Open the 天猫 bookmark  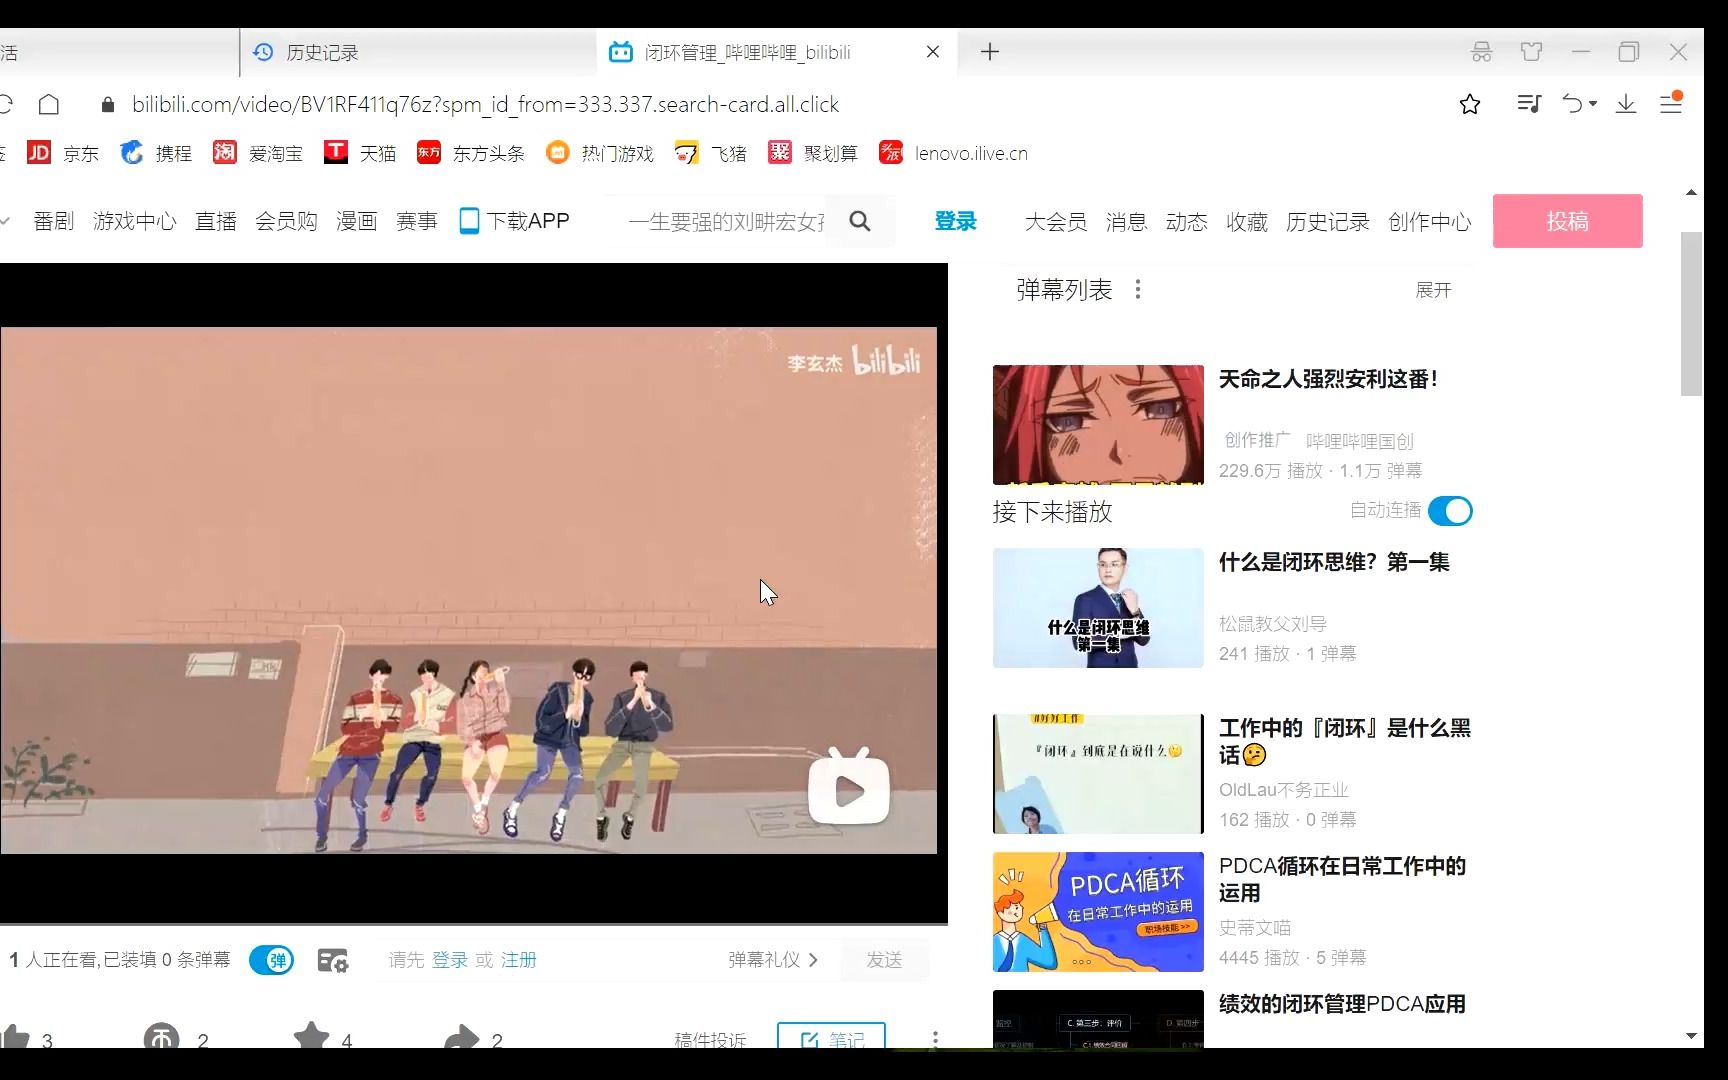(x=360, y=153)
